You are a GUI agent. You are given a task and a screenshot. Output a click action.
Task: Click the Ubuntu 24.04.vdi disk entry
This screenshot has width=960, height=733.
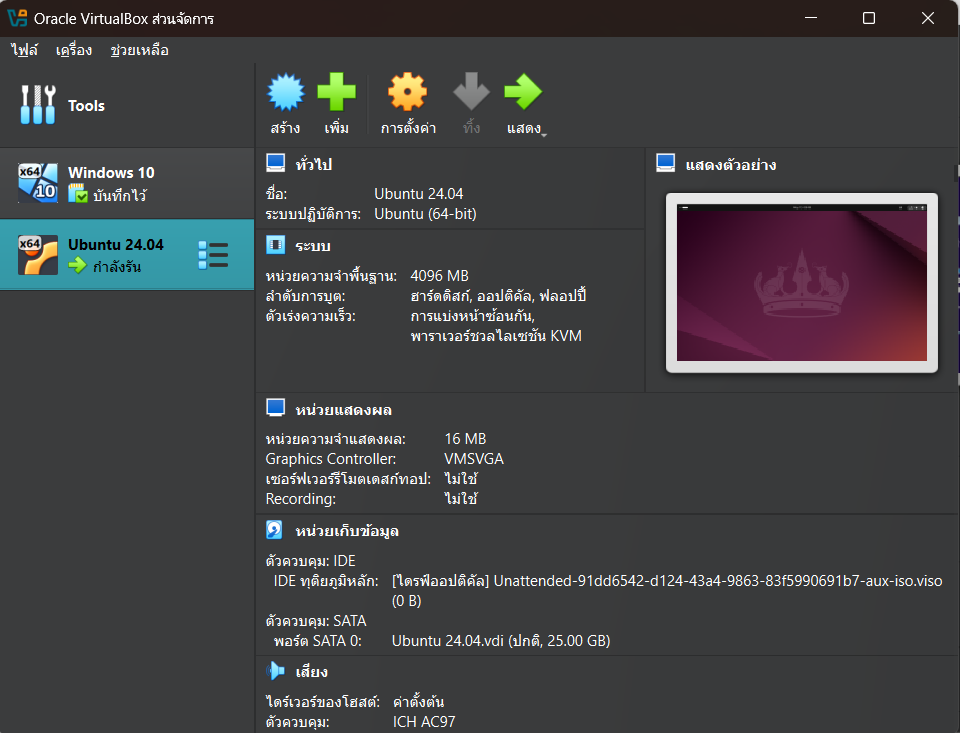point(501,641)
